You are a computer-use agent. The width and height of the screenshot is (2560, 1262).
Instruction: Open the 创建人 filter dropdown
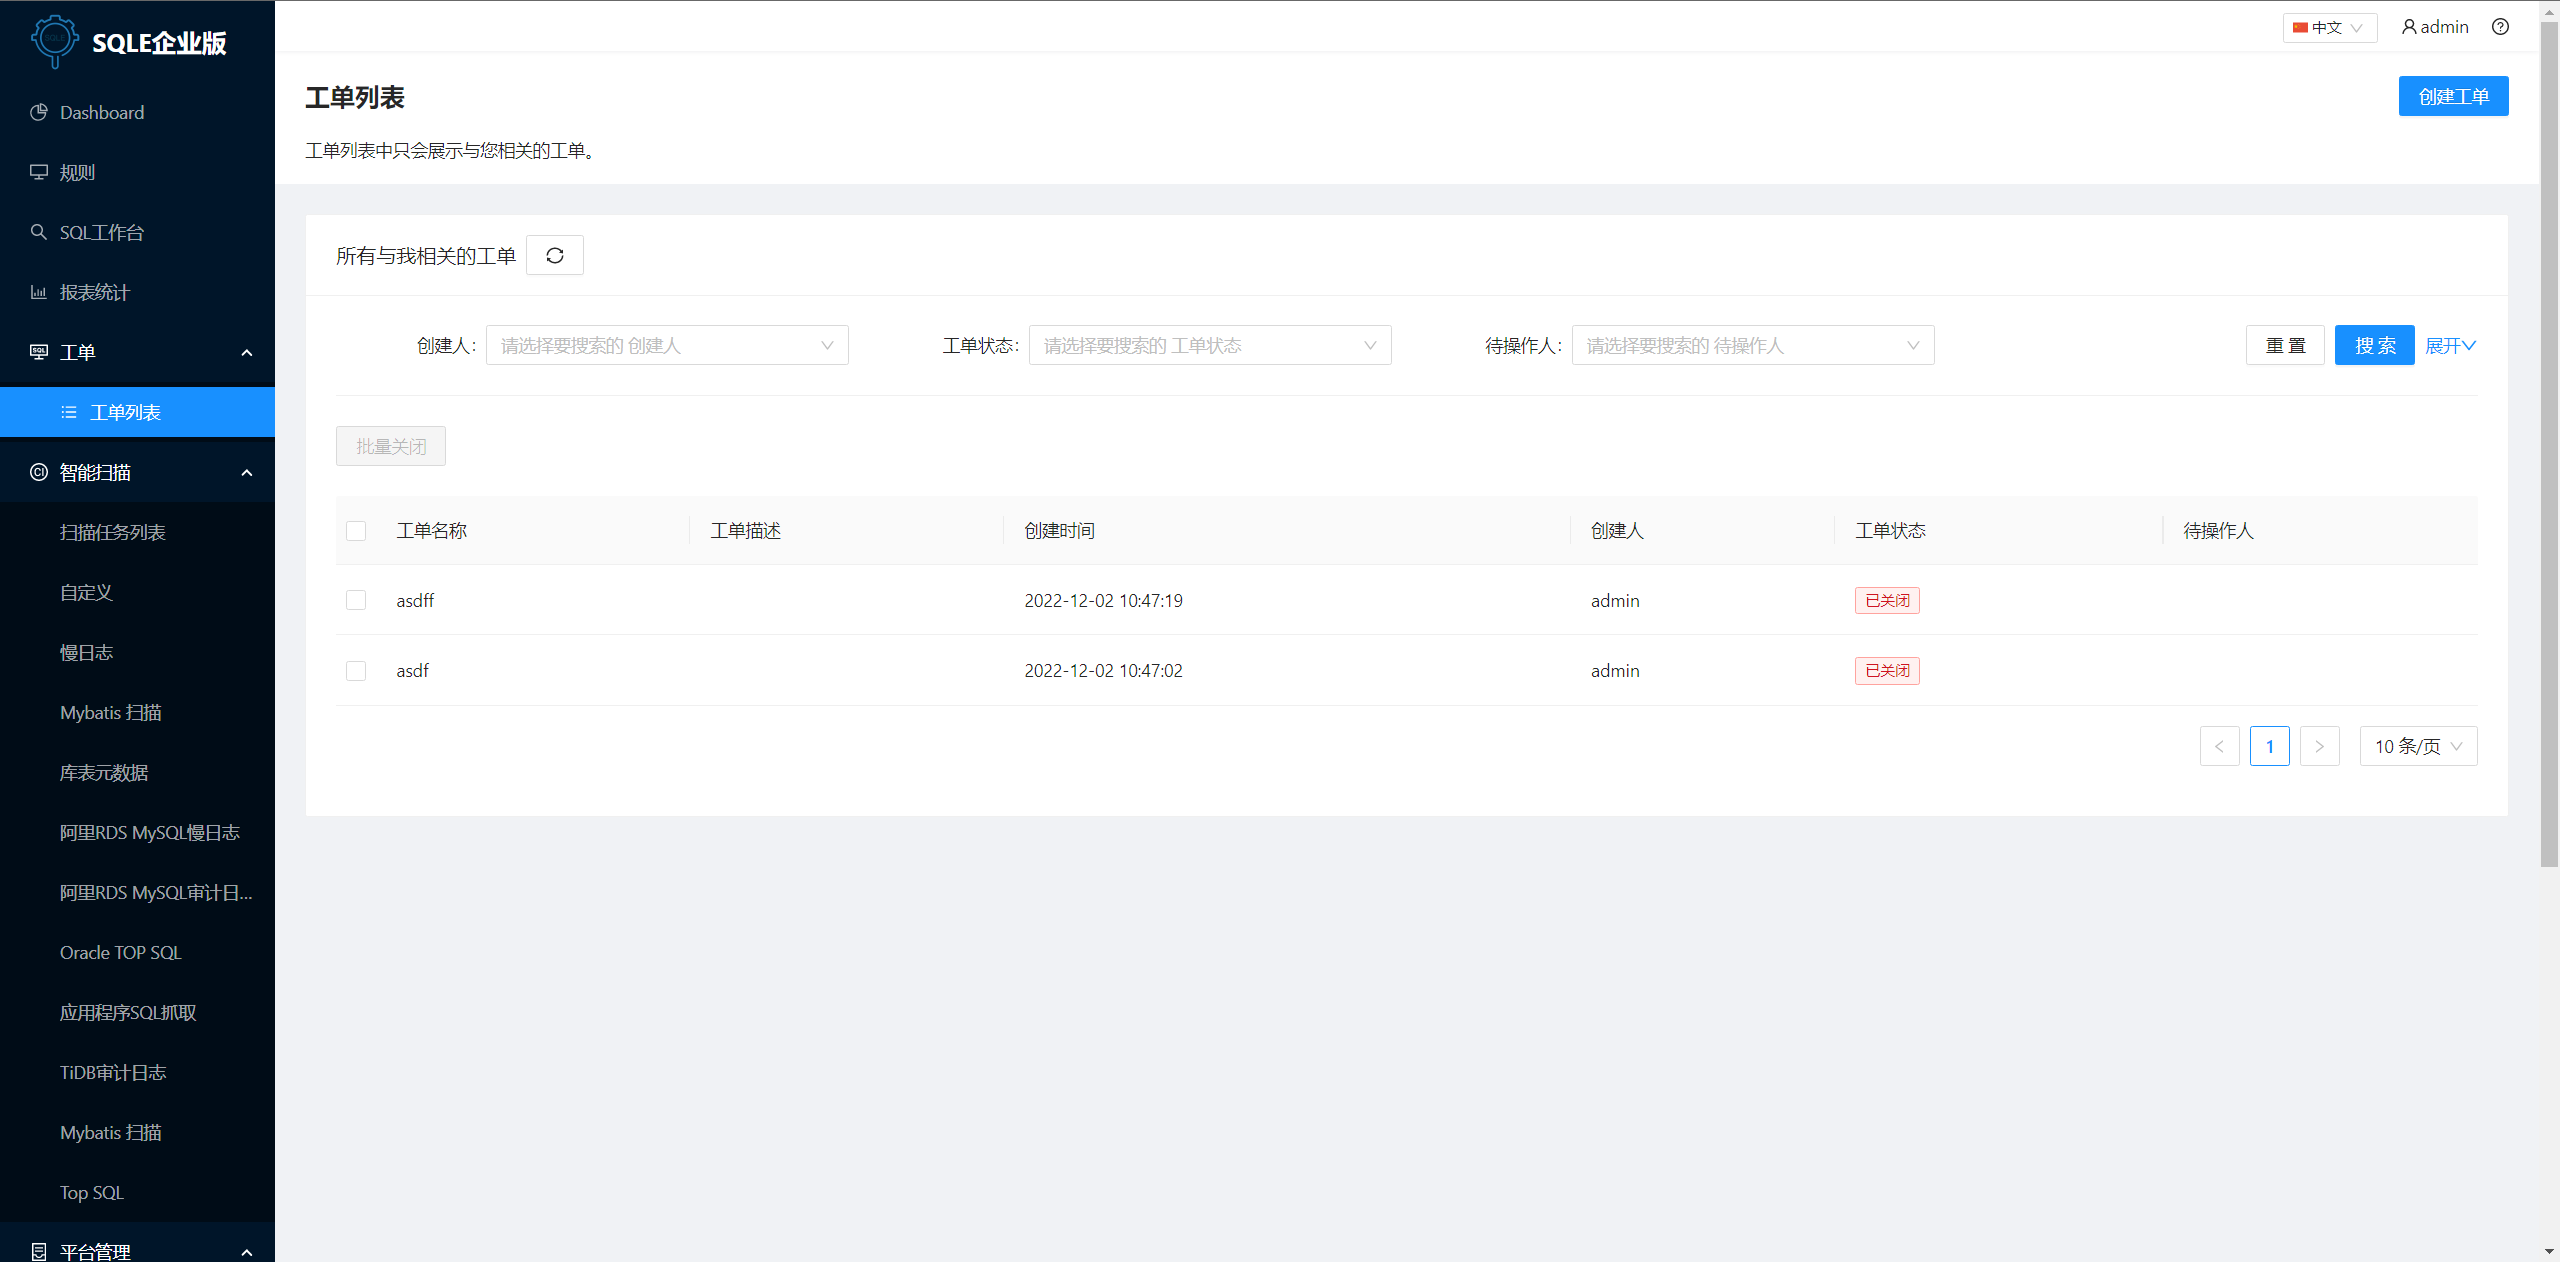[x=667, y=345]
